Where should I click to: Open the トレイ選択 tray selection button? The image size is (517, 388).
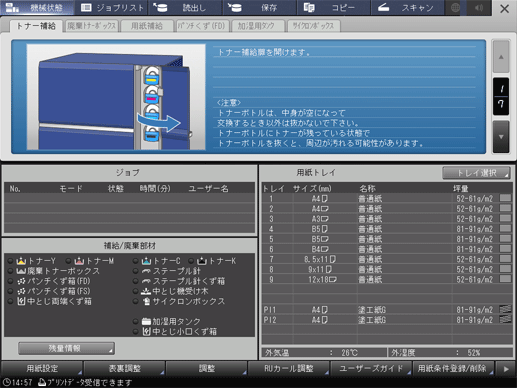476,173
